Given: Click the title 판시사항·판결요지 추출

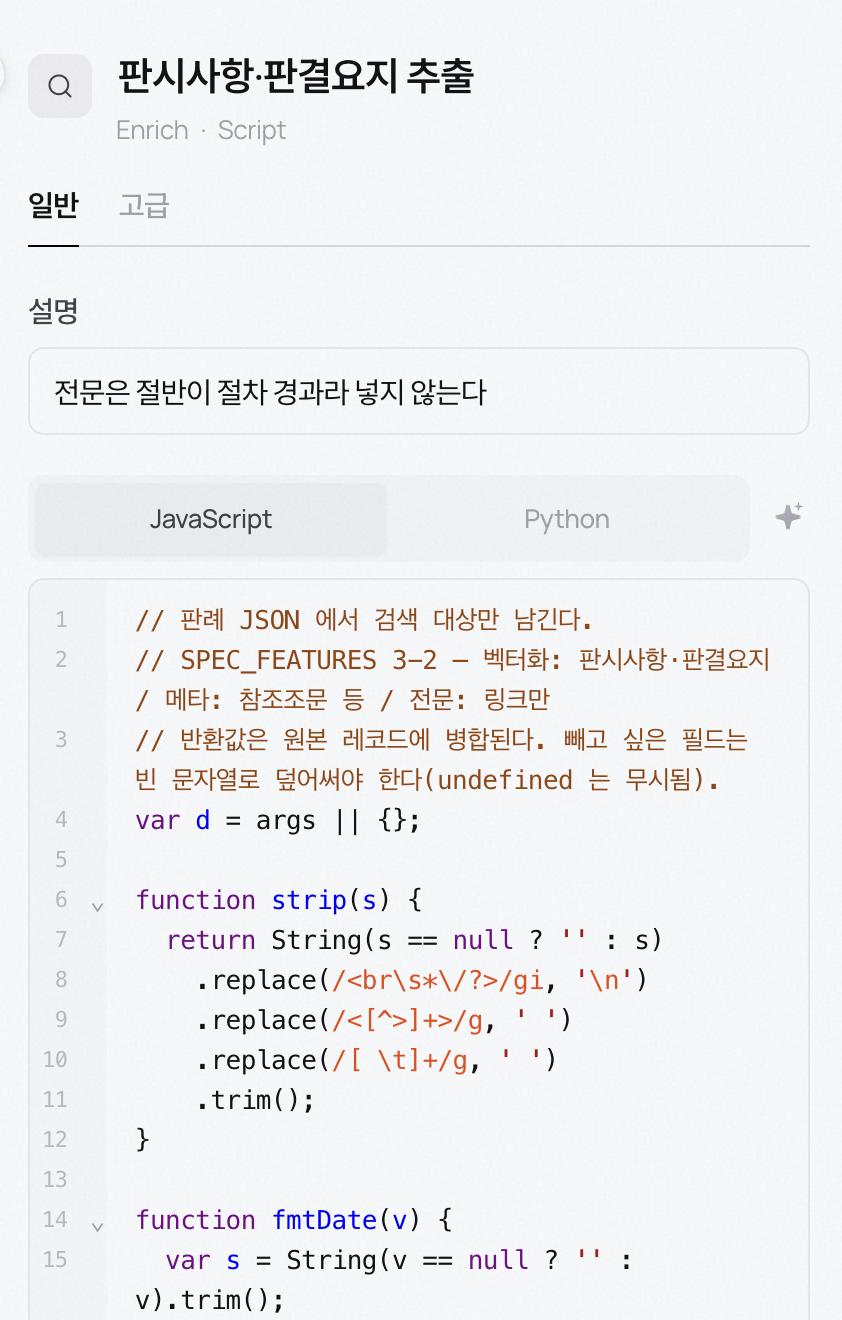Looking at the screenshot, I should coord(295,77).
